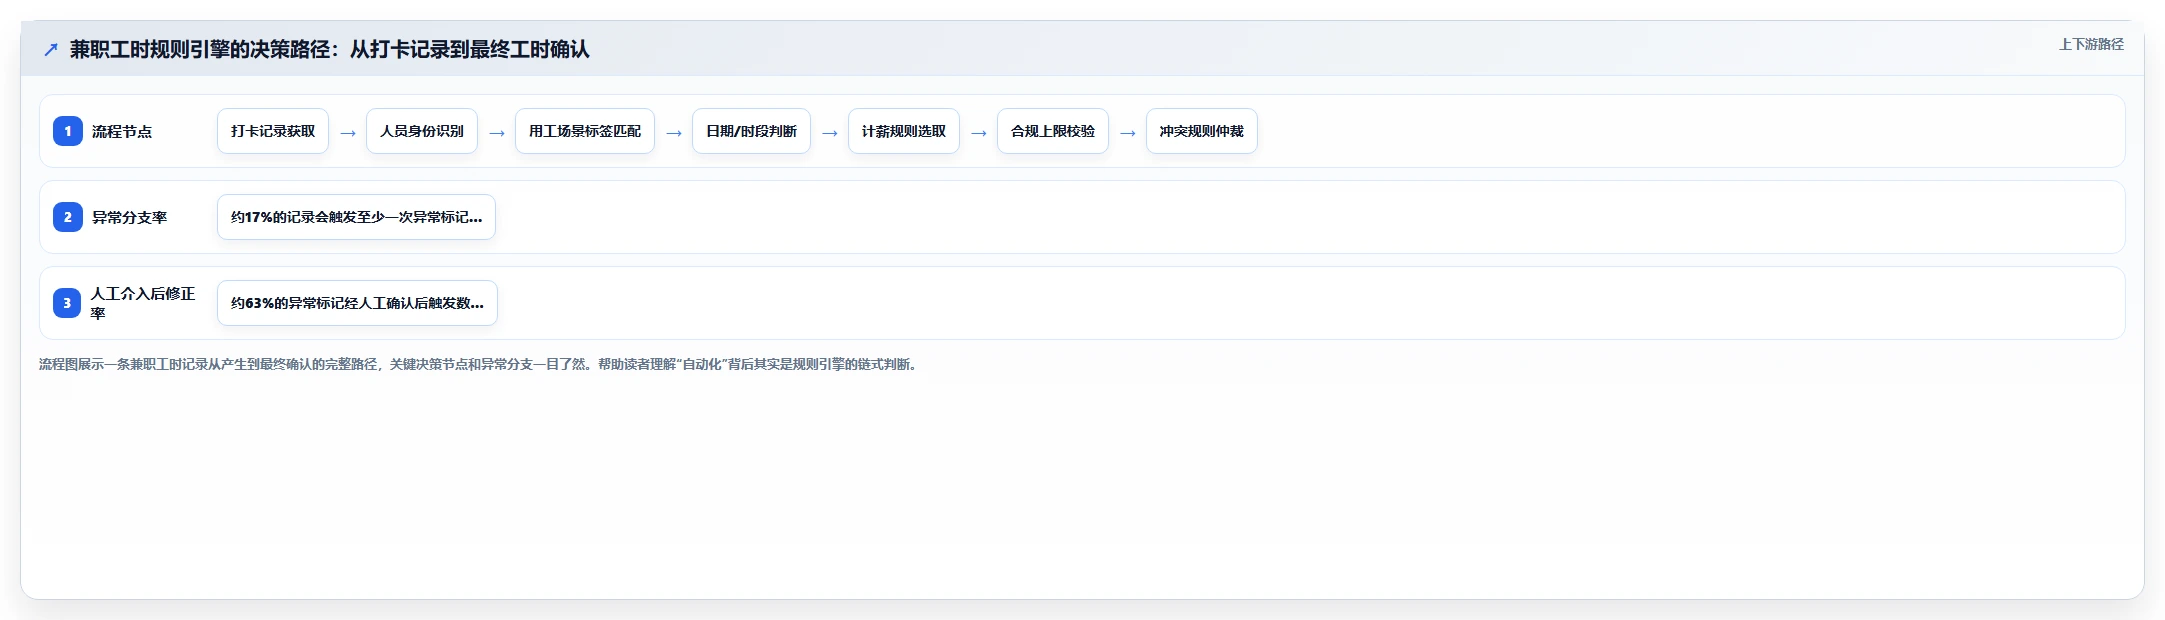Click arrow between 合规上限校验 and 冲突规则仲裁
2165x620 pixels.
(x=1128, y=132)
